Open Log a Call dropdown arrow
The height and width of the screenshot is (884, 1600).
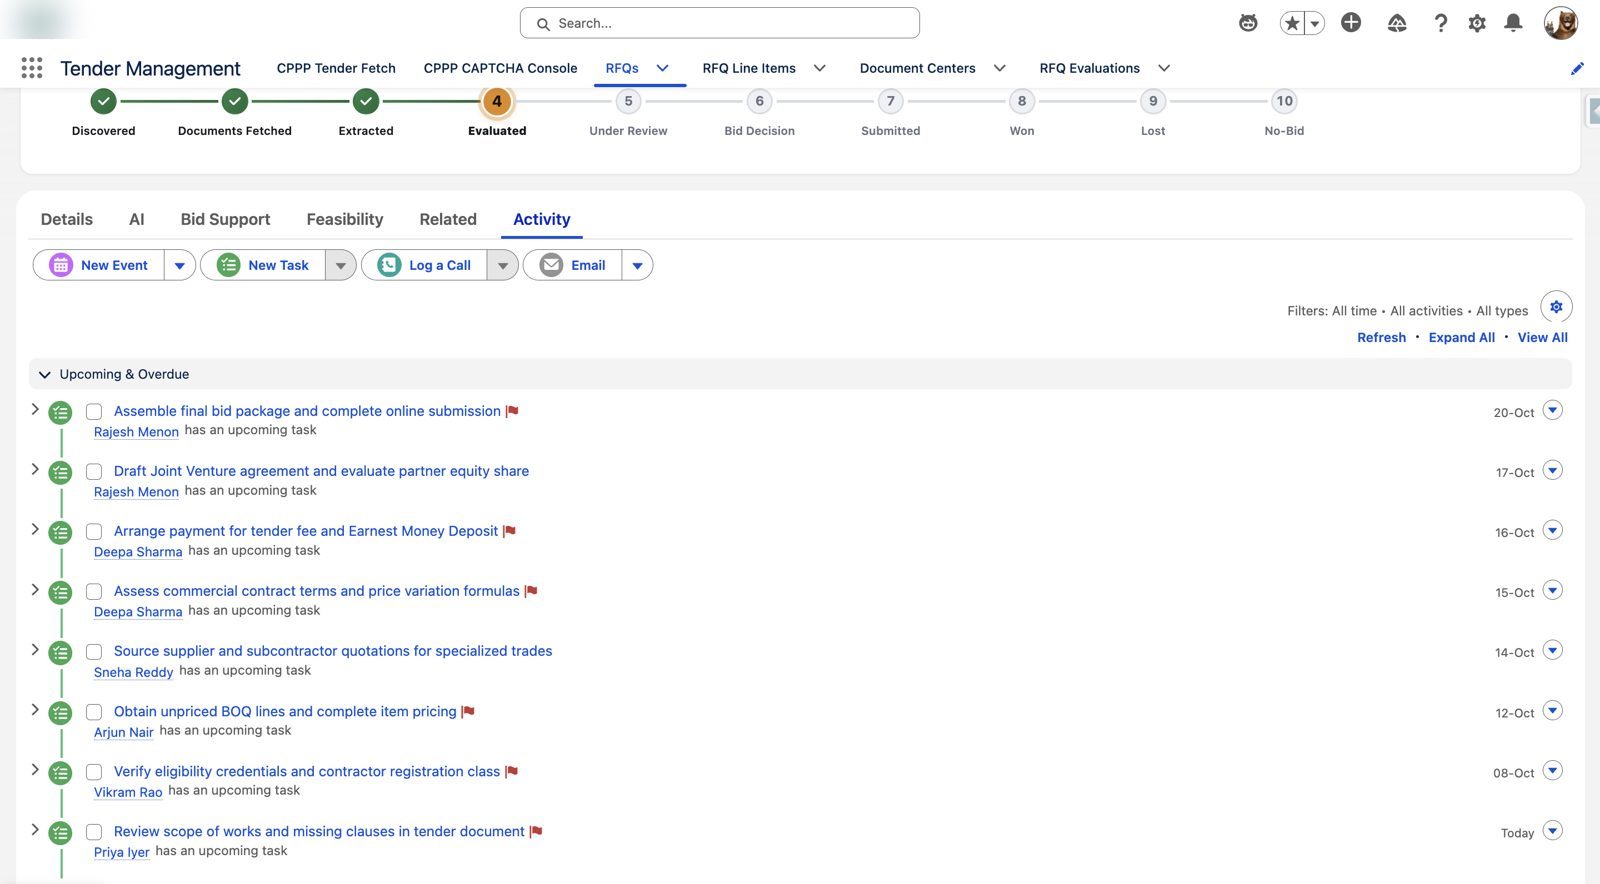503,265
